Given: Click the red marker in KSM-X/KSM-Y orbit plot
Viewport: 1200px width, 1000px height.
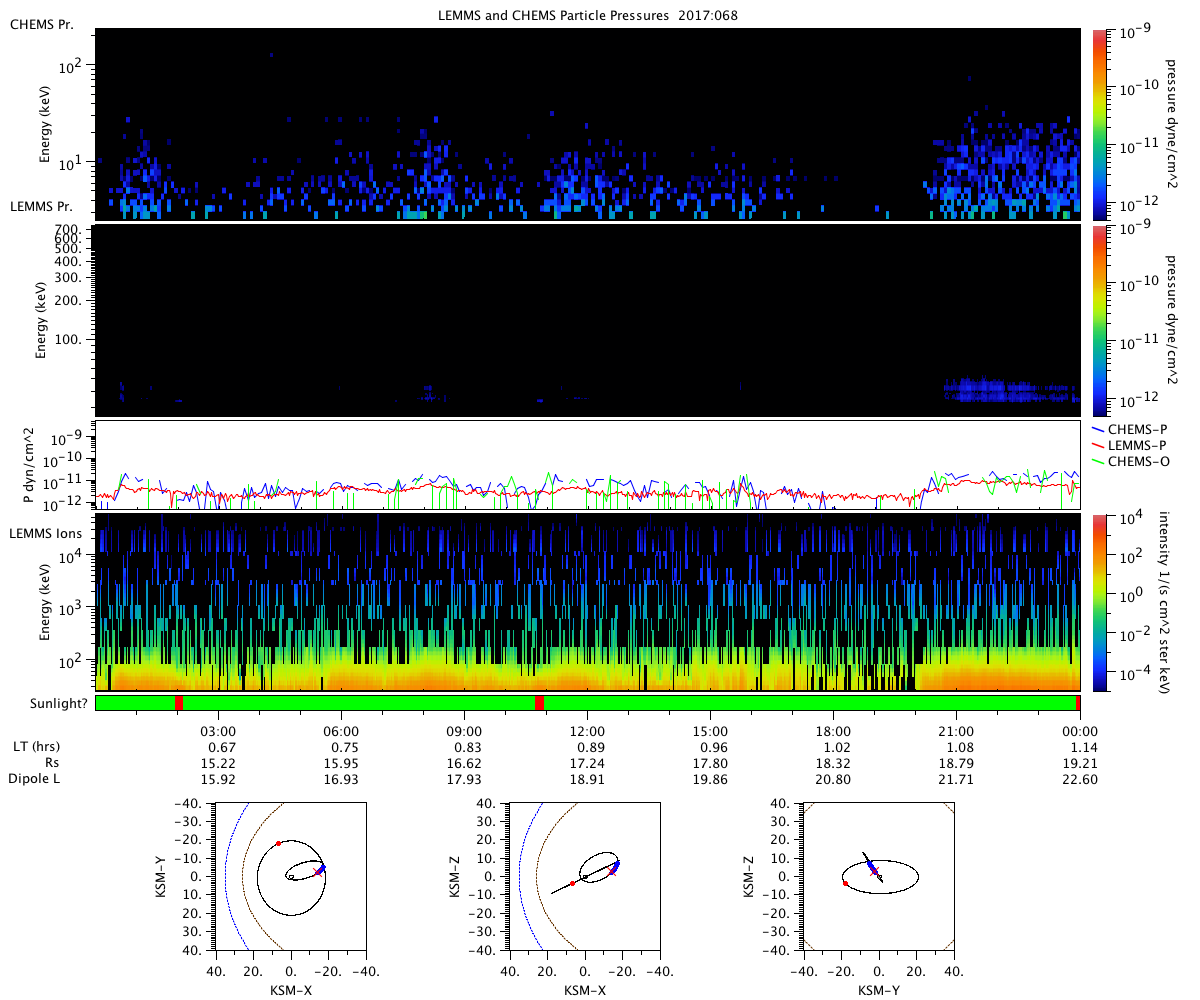Looking at the screenshot, I should pyautogui.click(x=278, y=843).
